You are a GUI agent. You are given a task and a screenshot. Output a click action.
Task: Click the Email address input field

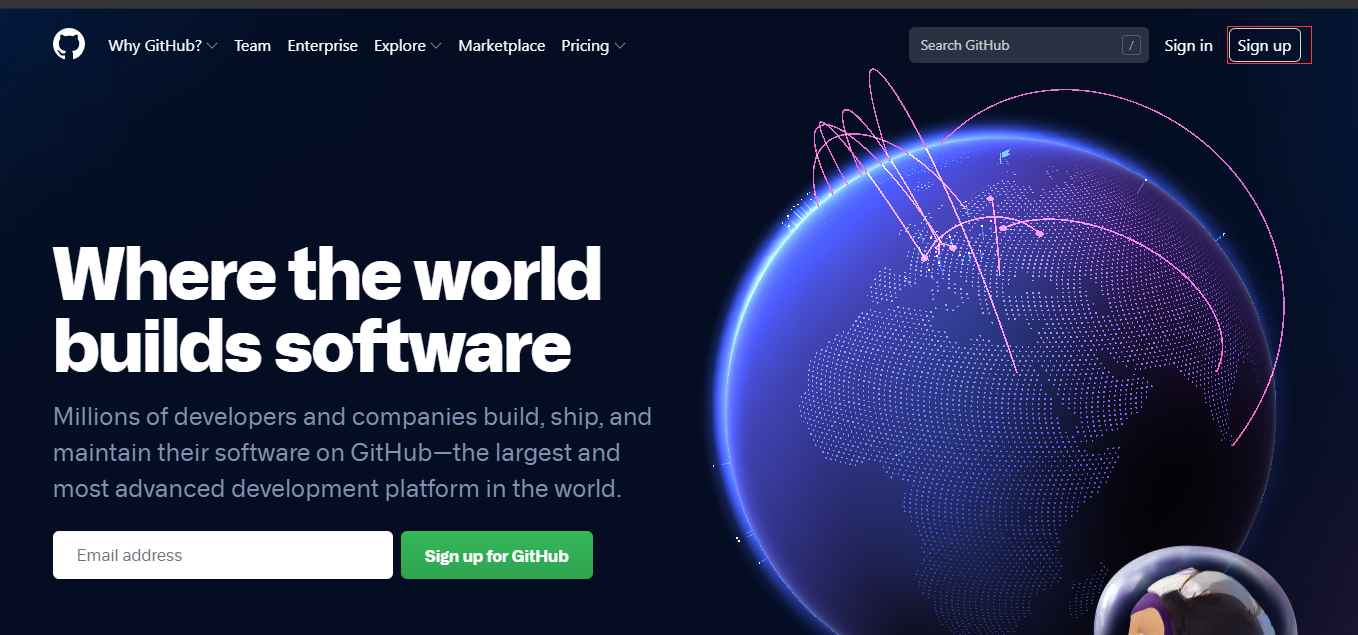pyautogui.click(x=223, y=555)
